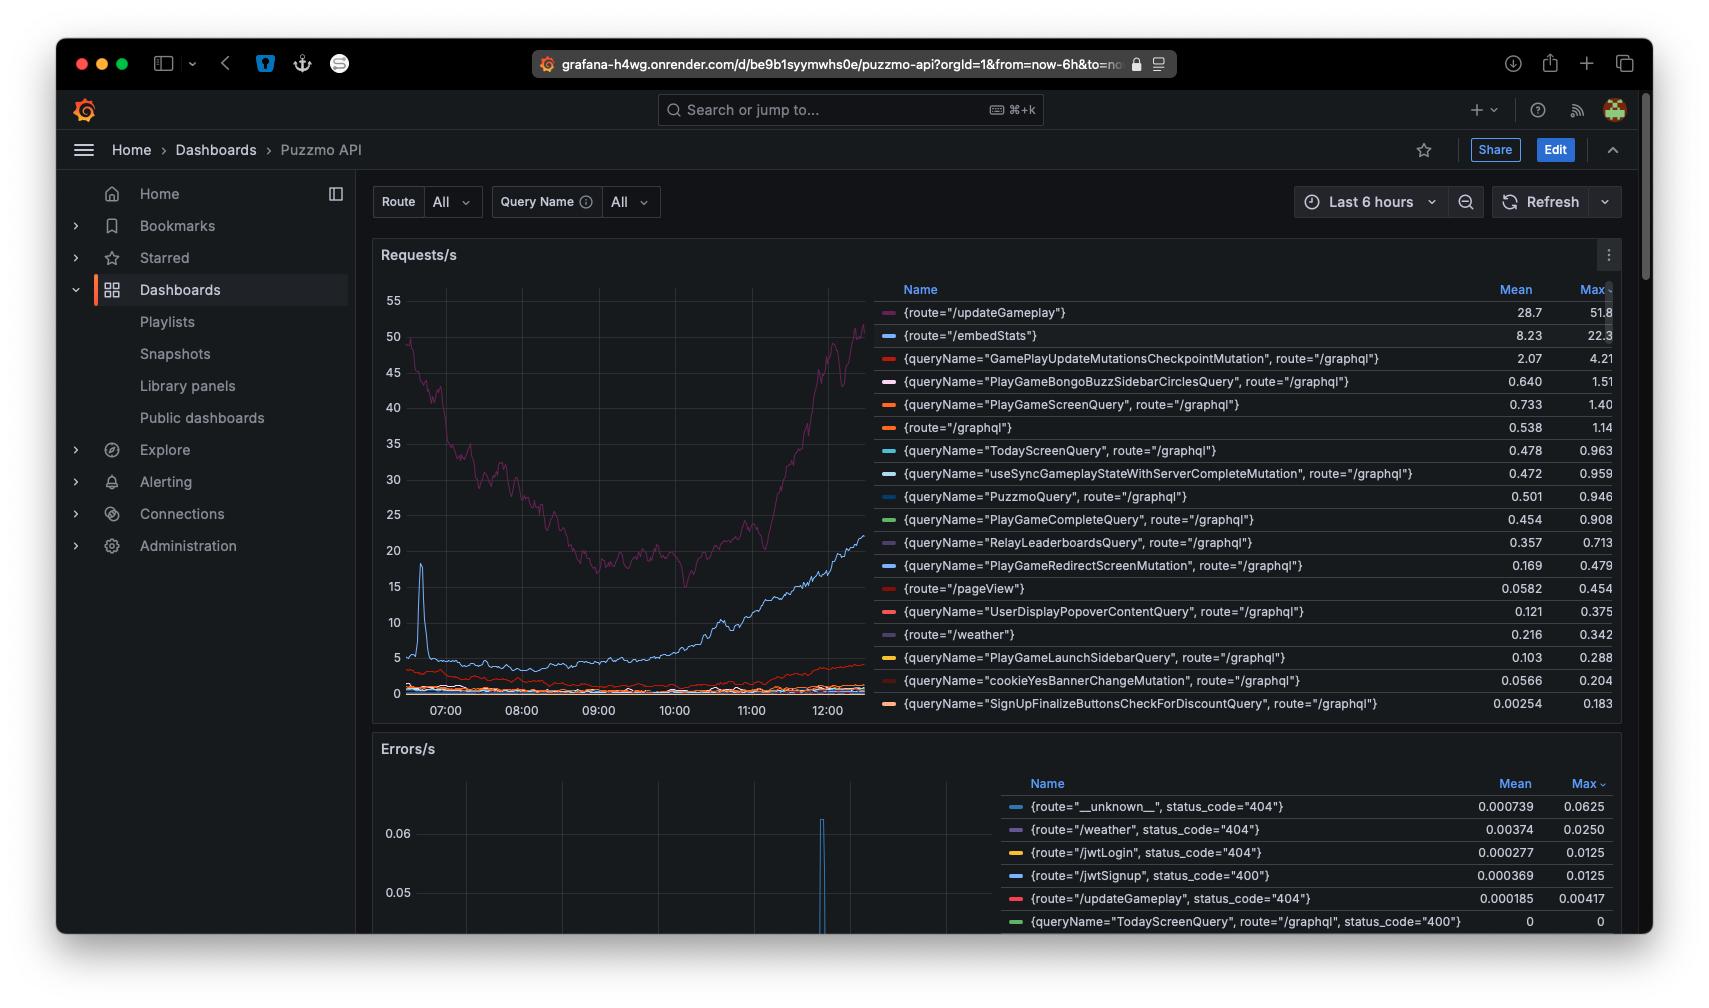Undock the sidebar menu panel
Image resolution: width=1709 pixels, height=1008 pixels.
336,194
